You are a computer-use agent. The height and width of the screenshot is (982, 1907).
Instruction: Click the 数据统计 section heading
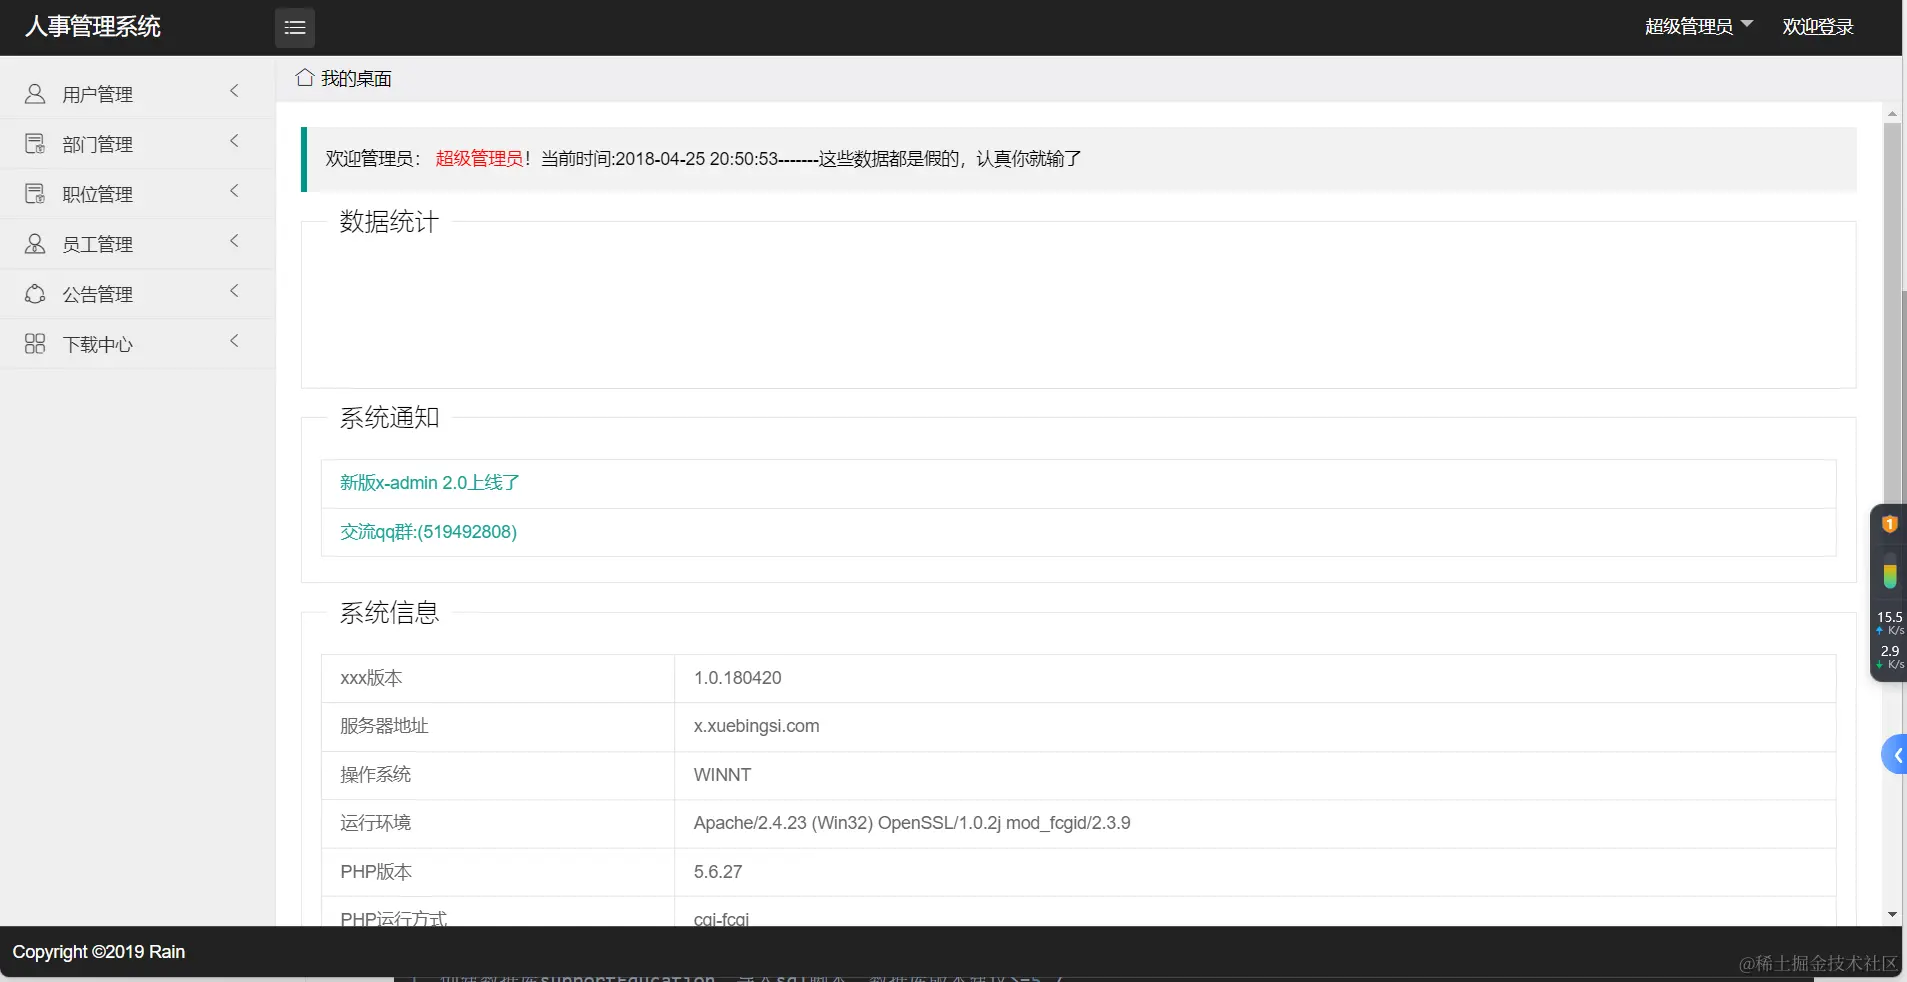(389, 222)
